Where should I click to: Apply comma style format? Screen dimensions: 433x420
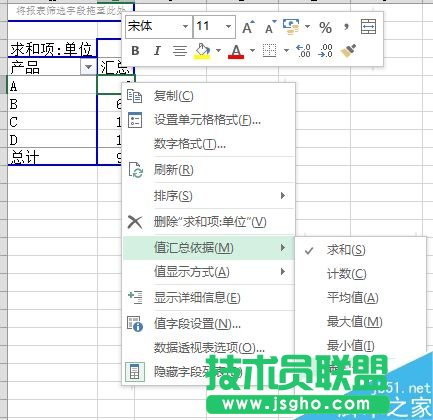tap(347, 27)
